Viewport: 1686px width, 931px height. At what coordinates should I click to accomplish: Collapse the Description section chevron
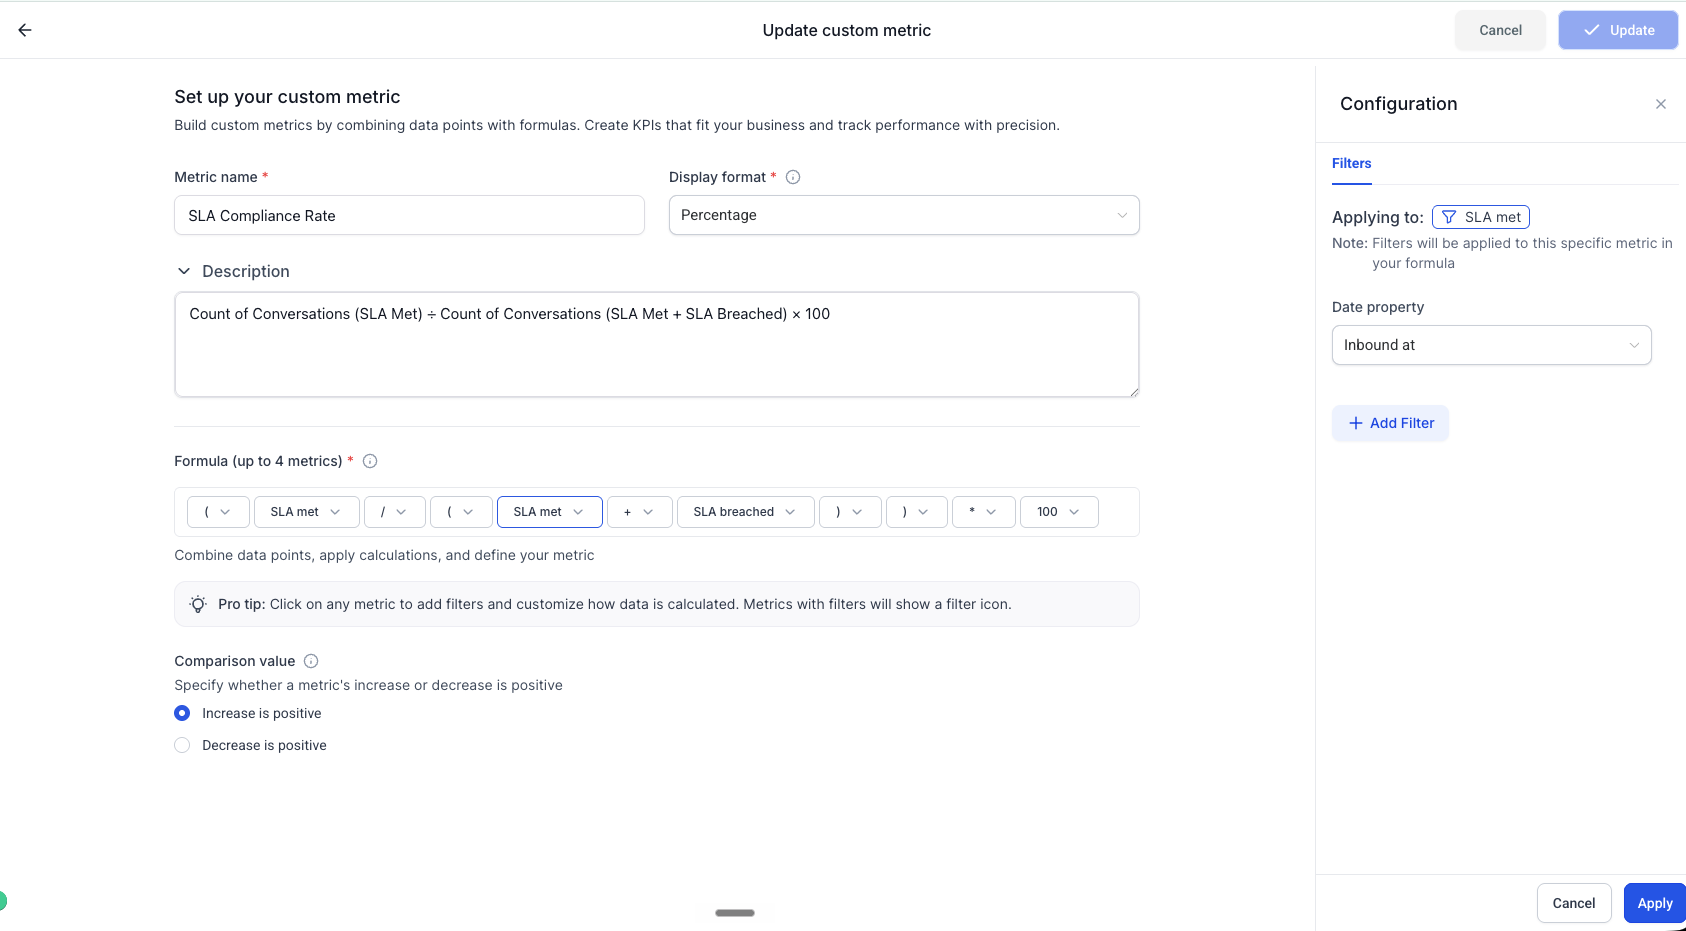184,271
